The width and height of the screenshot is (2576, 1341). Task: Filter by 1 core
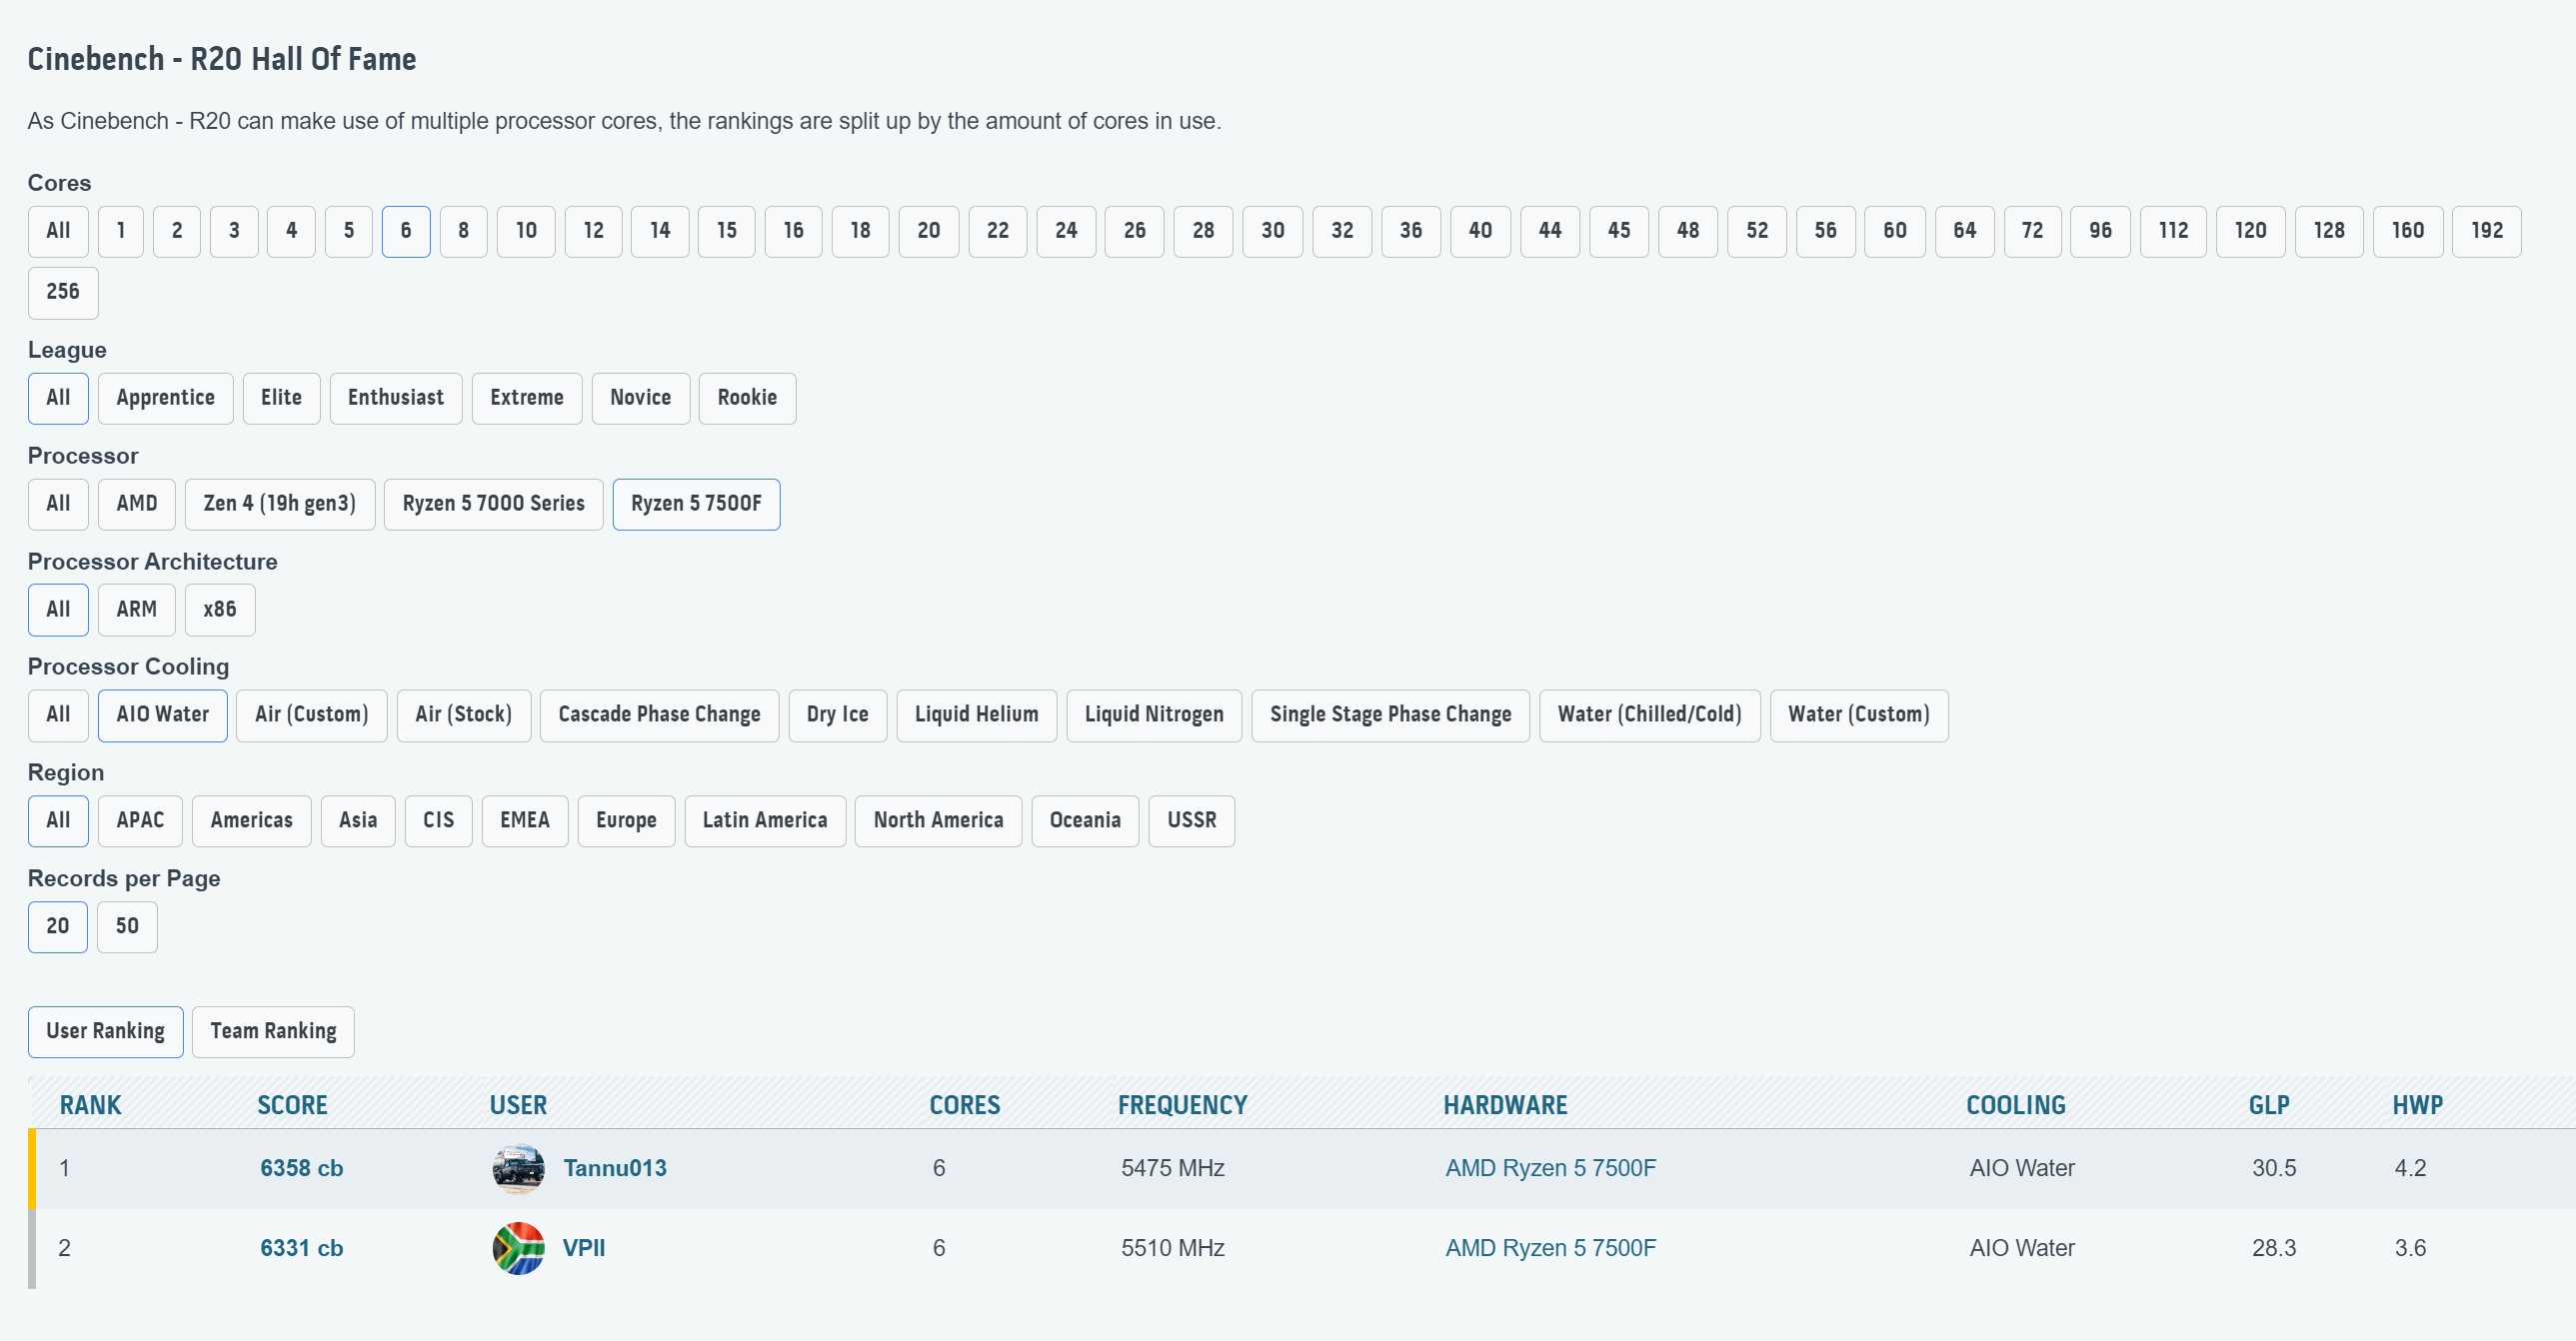point(120,231)
